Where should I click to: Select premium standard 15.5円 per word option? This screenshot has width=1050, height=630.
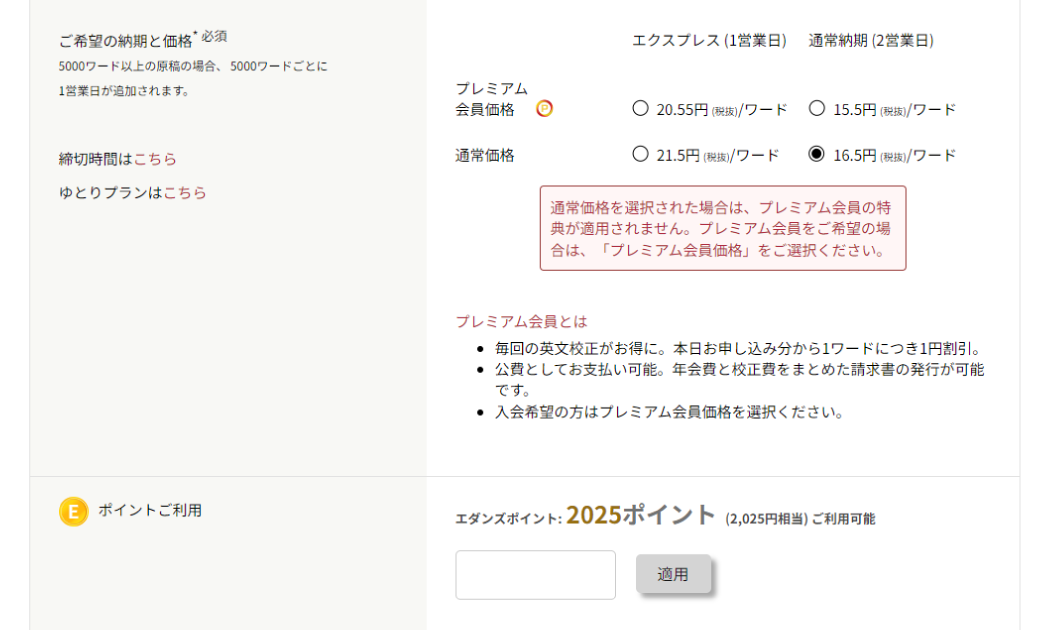(x=816, y=108)
